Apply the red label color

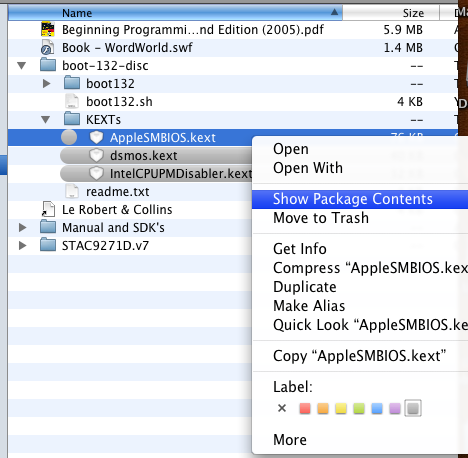coord(305,408)
